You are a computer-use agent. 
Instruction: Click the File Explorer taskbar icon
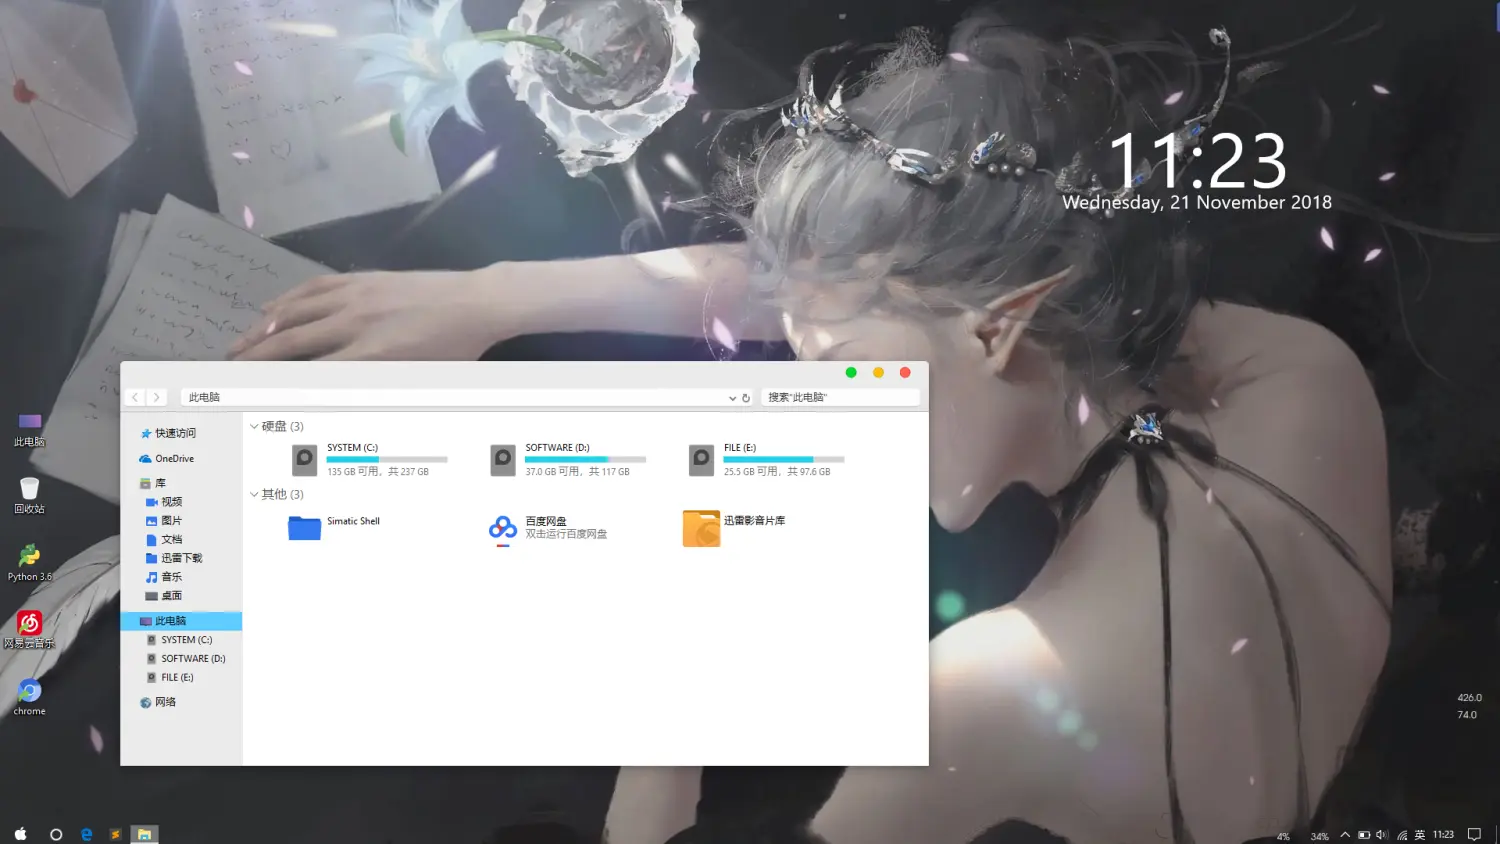[145, 834]
